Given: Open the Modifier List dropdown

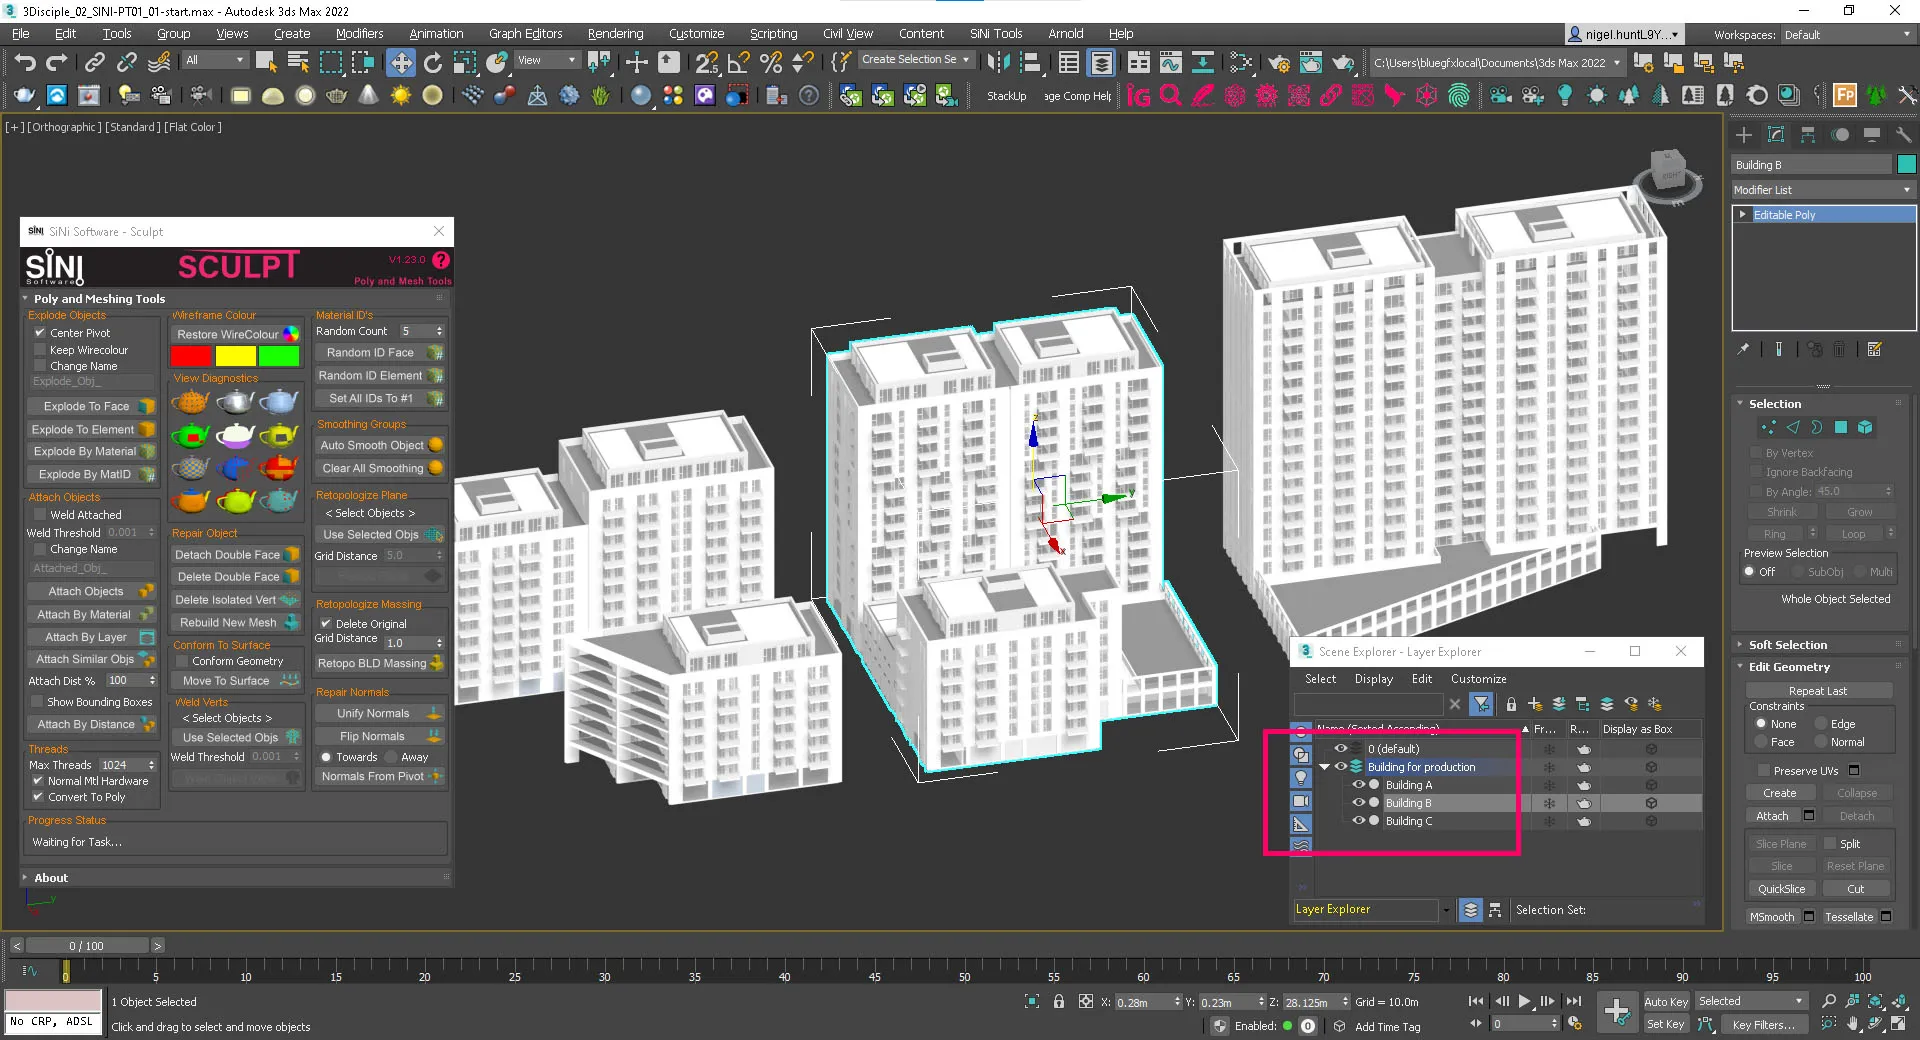Looking at the screenshot, I should tap(1824, 190).
